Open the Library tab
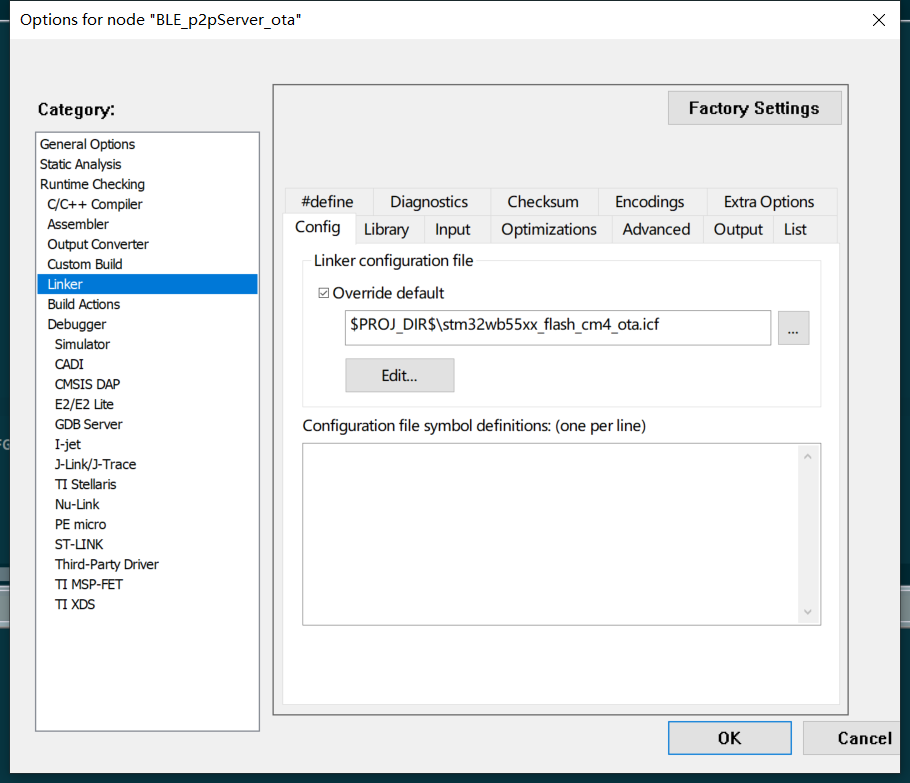 point(387,229)
